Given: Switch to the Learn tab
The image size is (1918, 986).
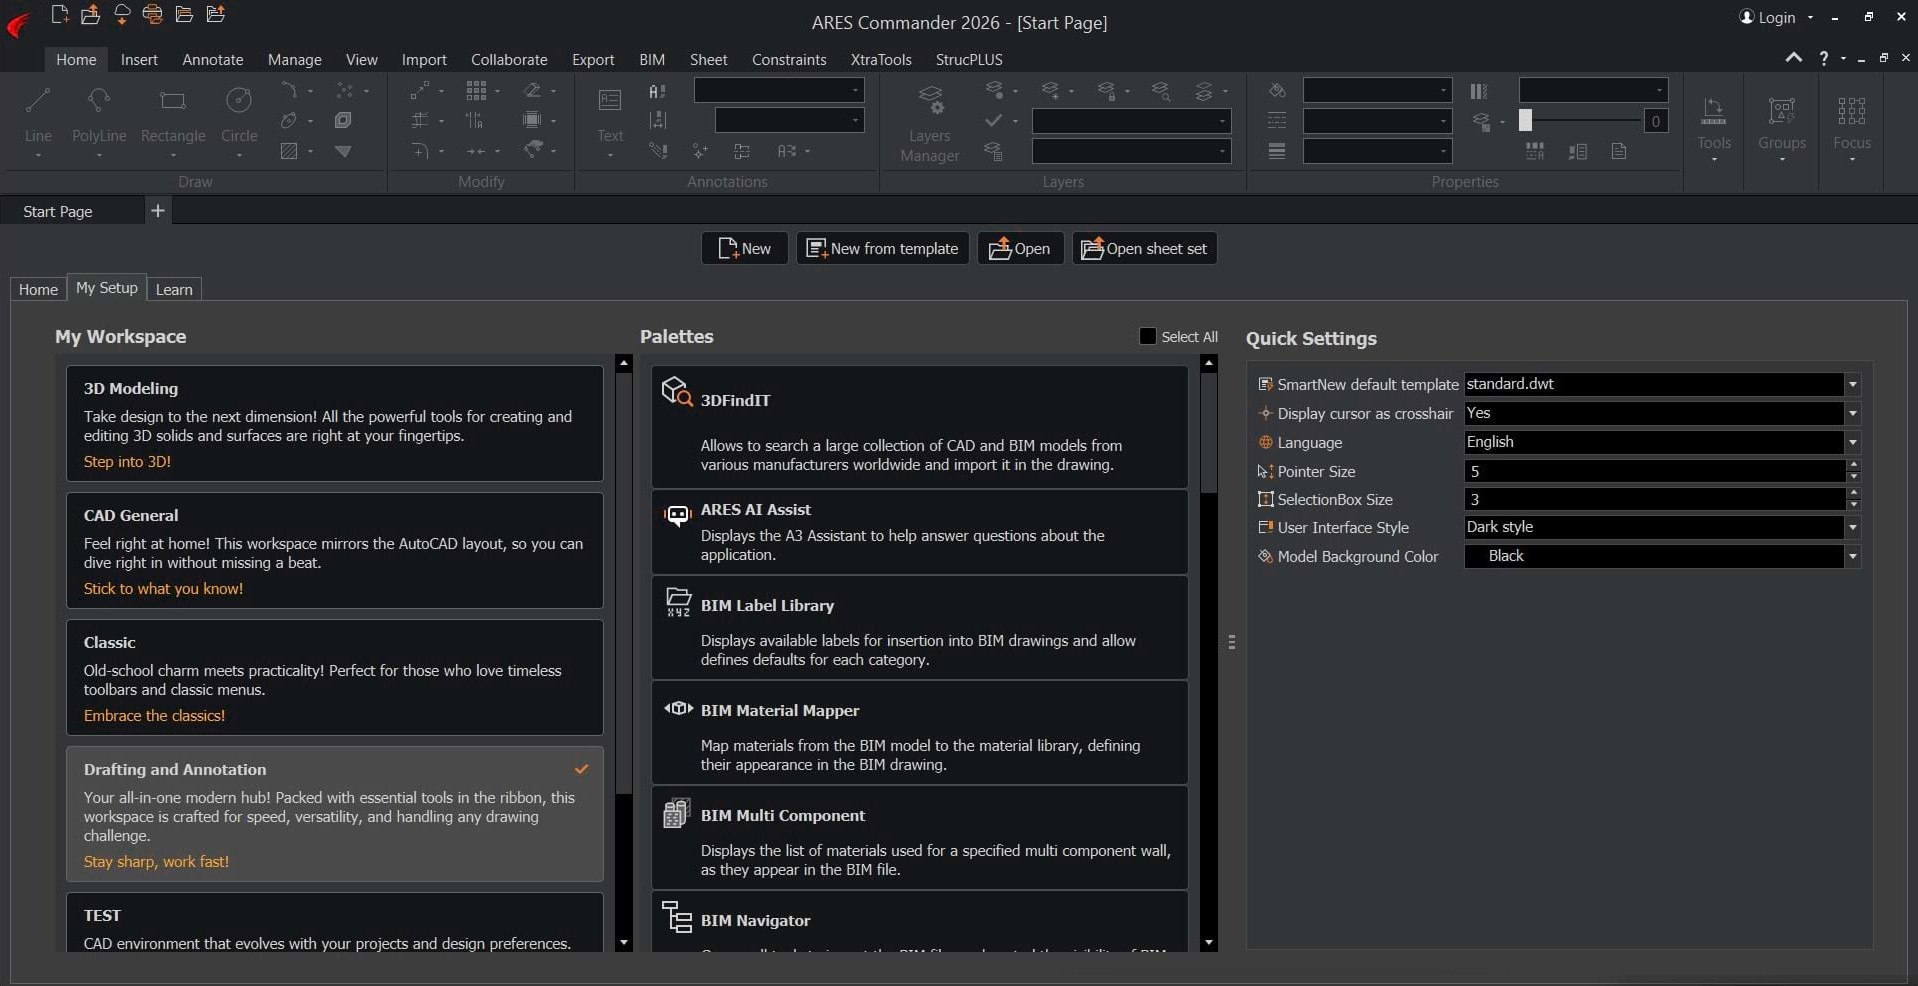Looking at the screenshot, I should (174, 289).
